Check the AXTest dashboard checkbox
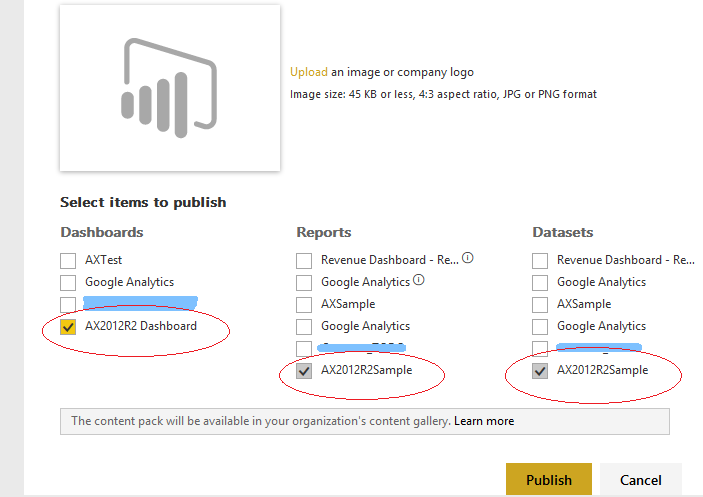The image size is (703, 497). (68, 260)
